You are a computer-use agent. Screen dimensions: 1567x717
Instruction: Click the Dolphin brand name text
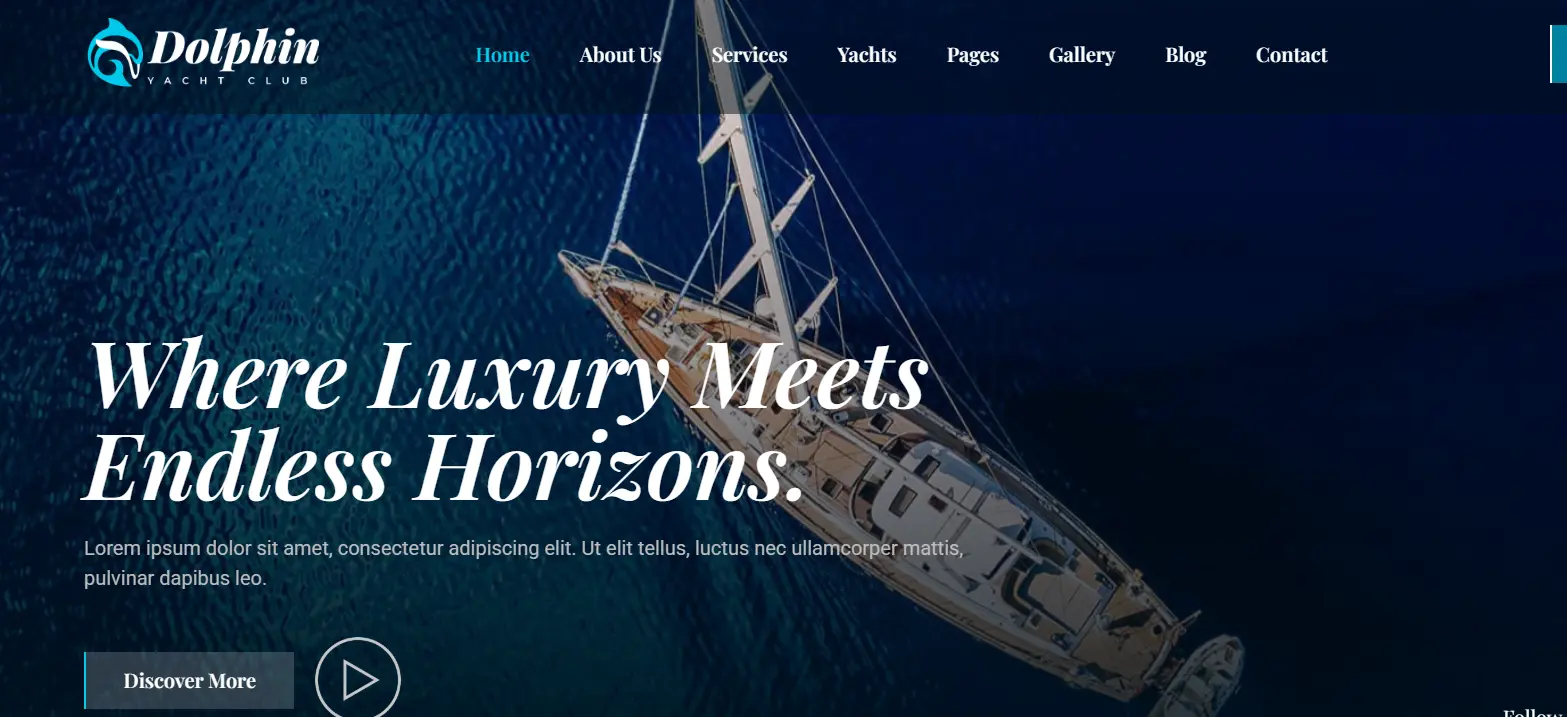[235, 47]
